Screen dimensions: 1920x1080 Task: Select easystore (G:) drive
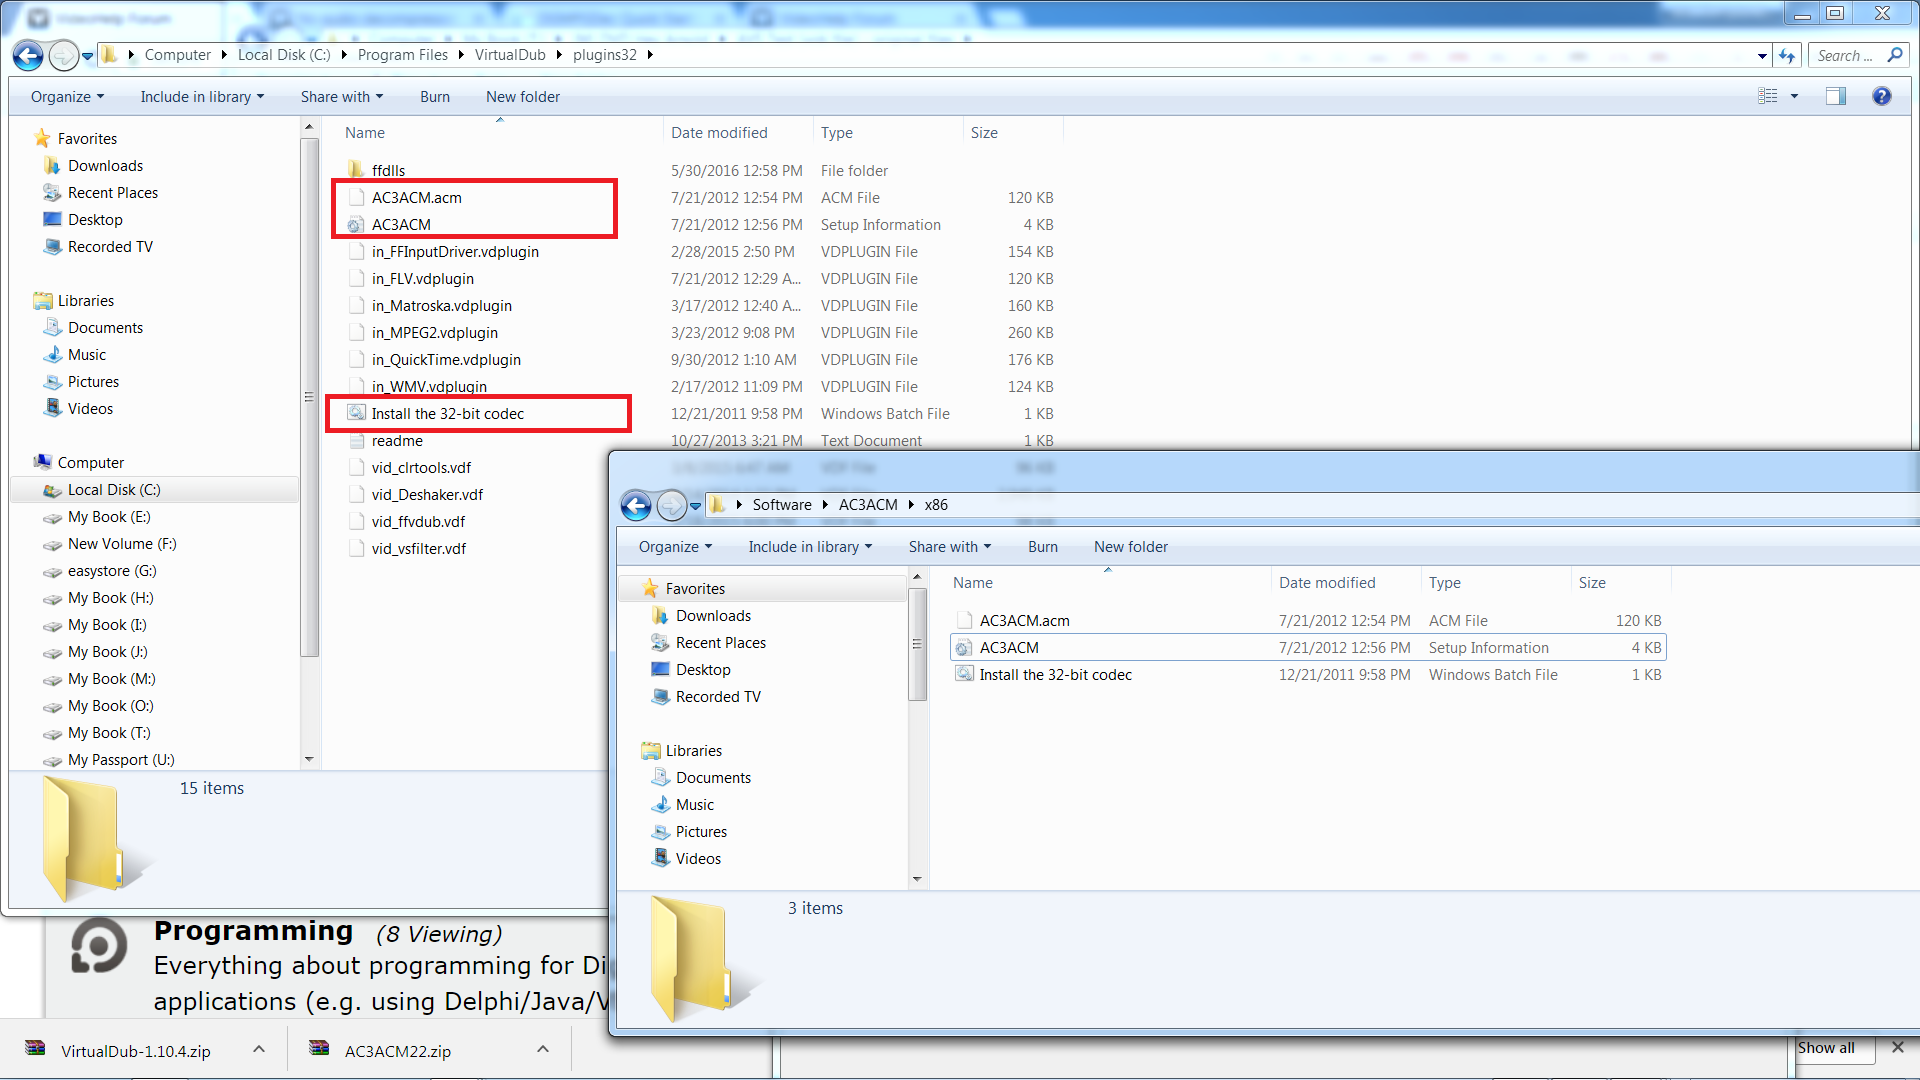click(x=112, y=571)
